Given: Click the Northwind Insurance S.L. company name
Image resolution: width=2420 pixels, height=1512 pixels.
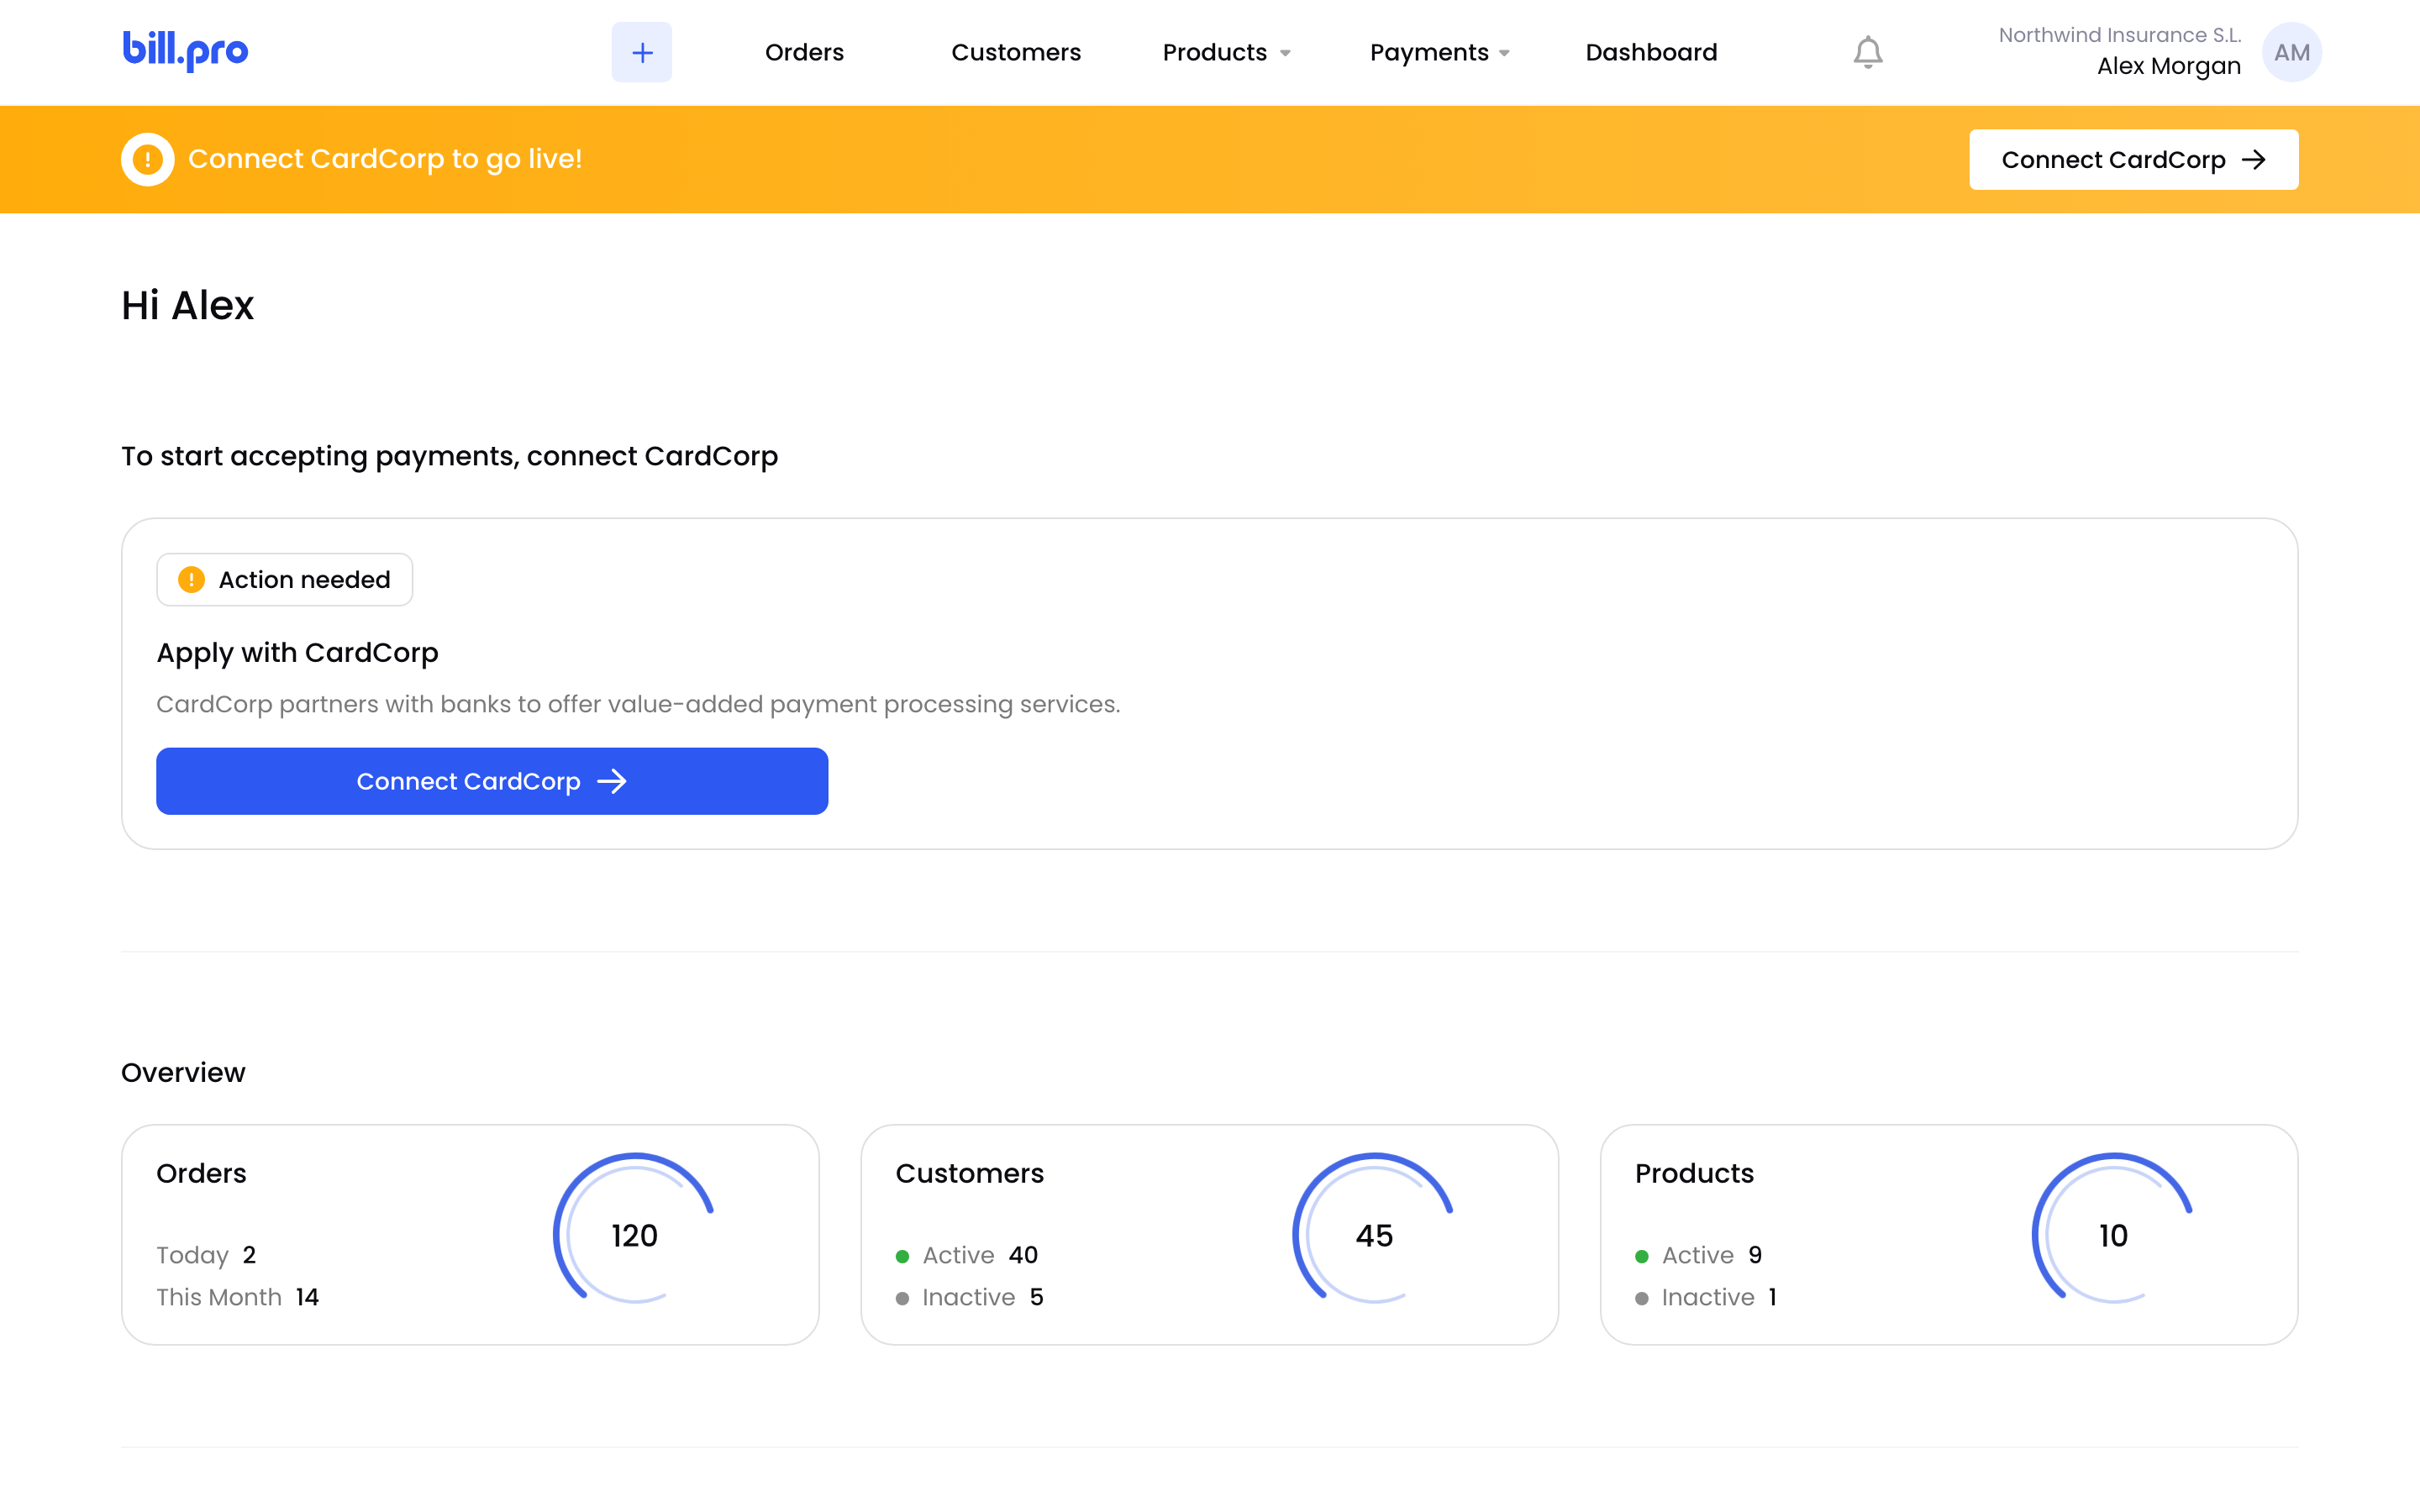Looking at the screenshot, I should (x=2119, y=35).
